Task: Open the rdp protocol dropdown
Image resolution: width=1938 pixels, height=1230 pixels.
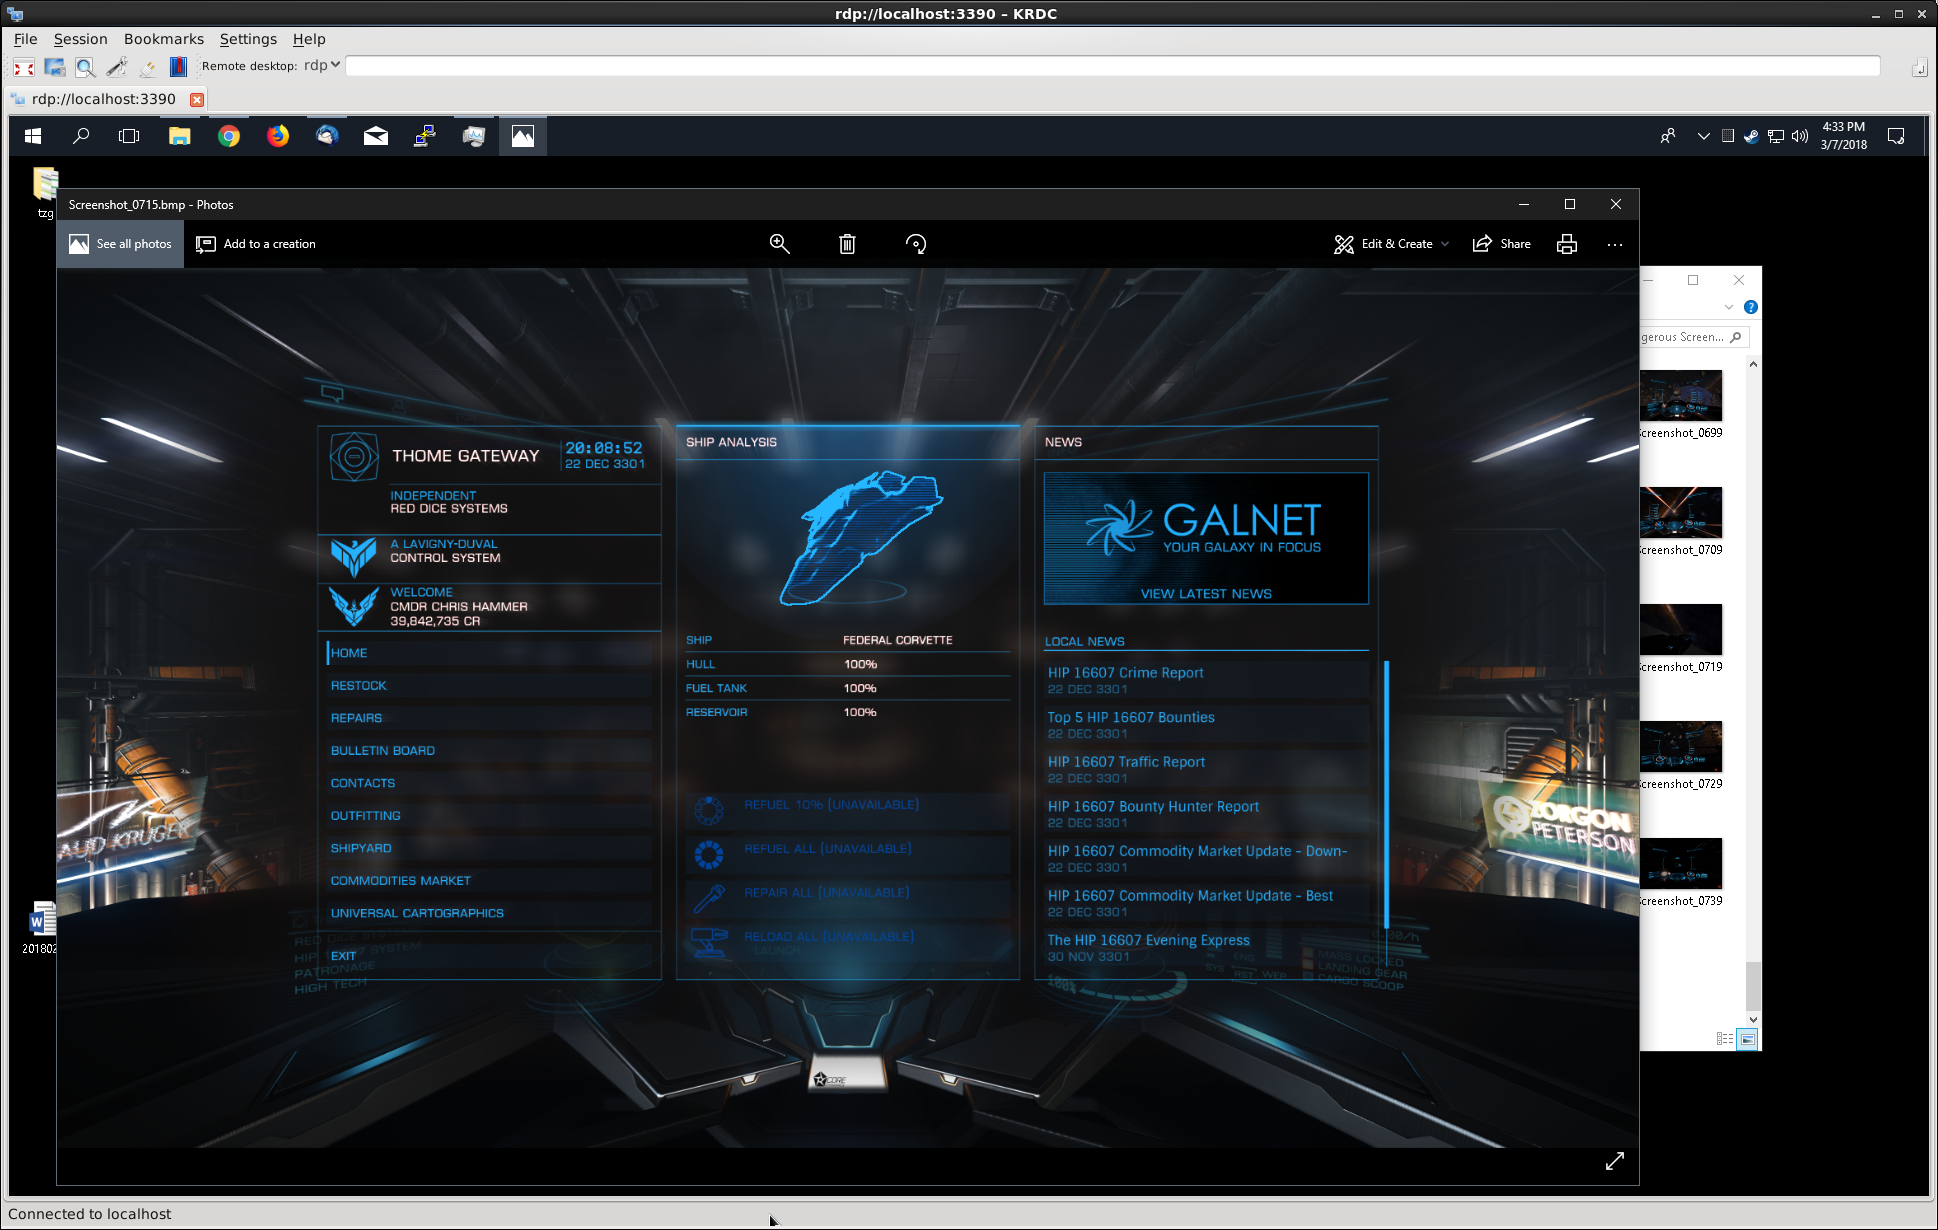Action: (322, 65)
